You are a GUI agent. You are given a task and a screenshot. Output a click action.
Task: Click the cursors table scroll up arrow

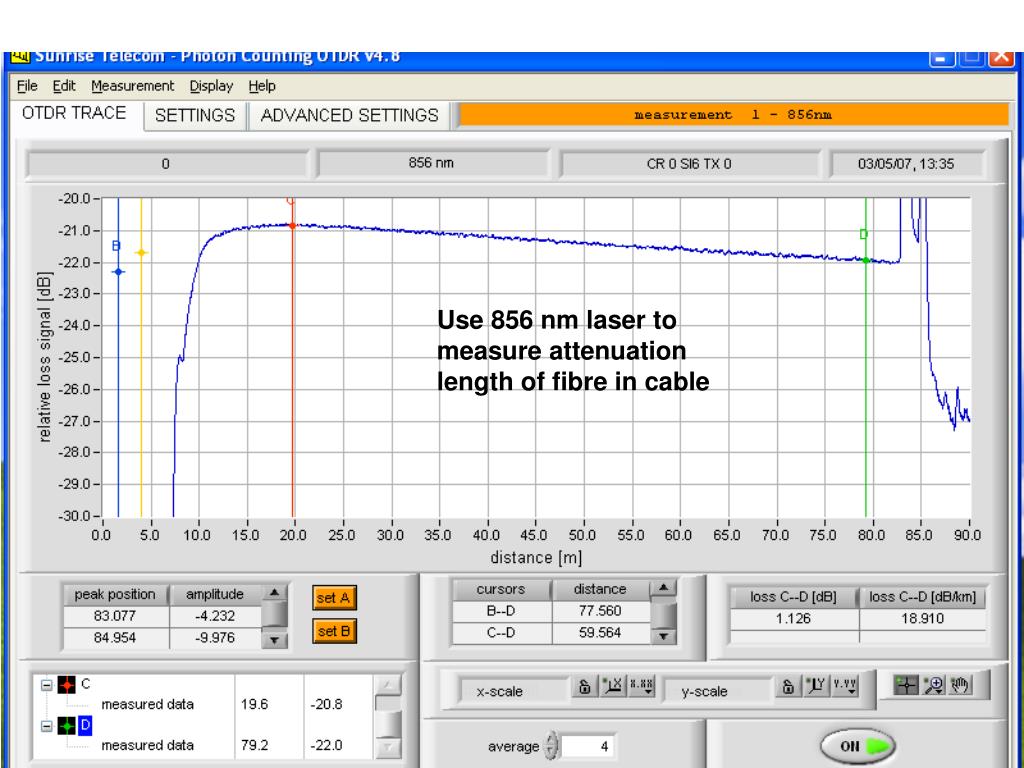[x=664, y=587]
